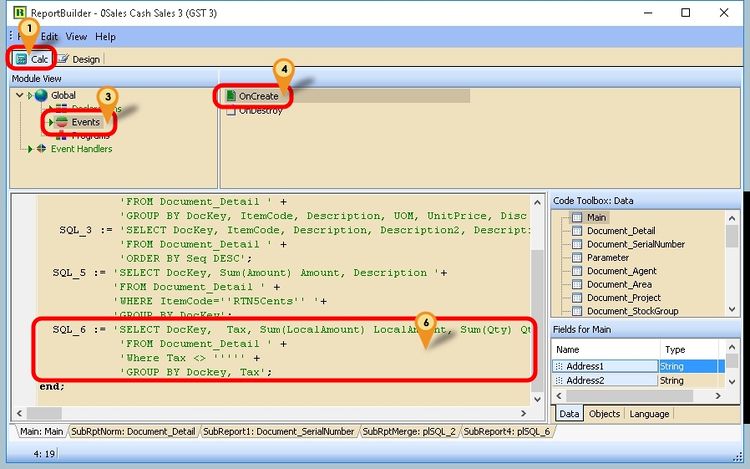Click code editor scroll up arrow
Screen dimensions: 750x469
(x=537, y=202)
